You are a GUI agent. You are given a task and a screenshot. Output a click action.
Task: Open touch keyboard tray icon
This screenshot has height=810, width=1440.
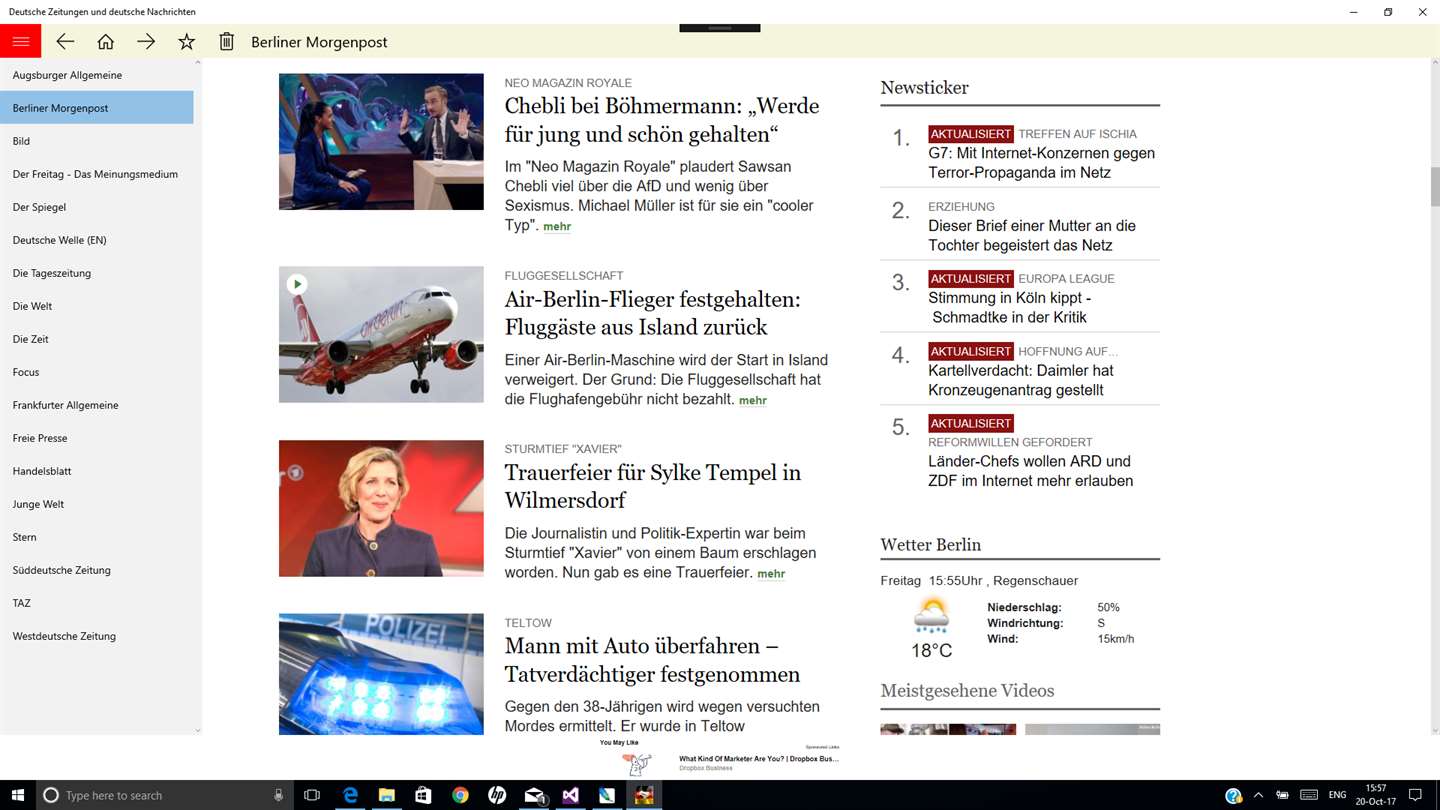point(1309,795)
